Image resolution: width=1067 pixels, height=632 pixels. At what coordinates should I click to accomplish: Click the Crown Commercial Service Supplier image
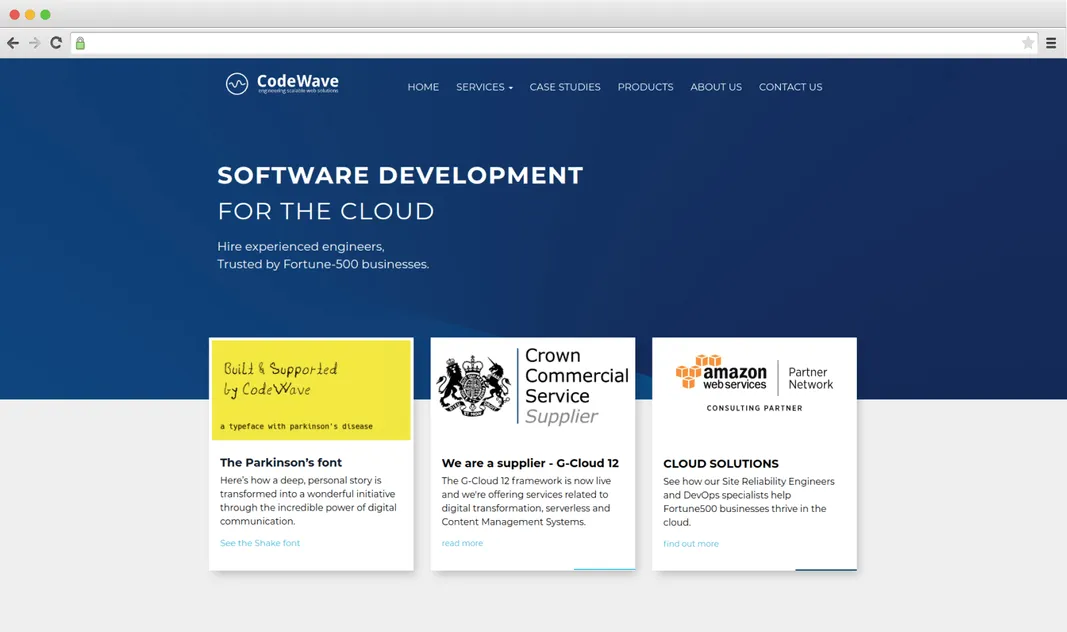coord(533,386)
